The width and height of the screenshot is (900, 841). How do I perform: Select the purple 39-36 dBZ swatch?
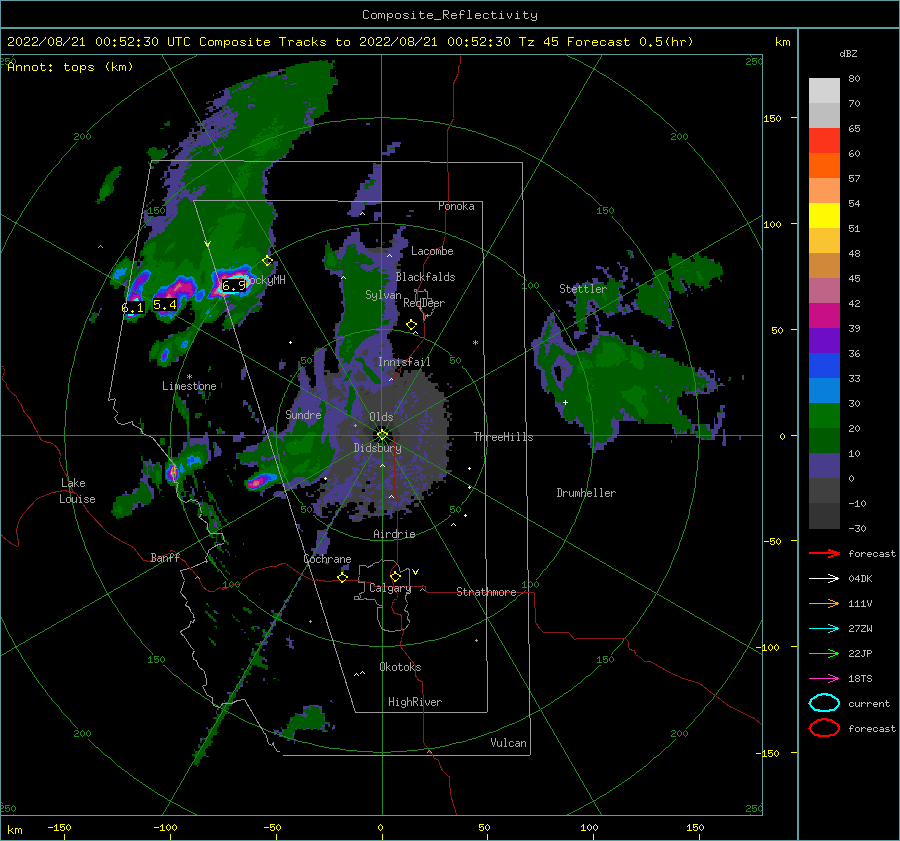tap(824, 340)
